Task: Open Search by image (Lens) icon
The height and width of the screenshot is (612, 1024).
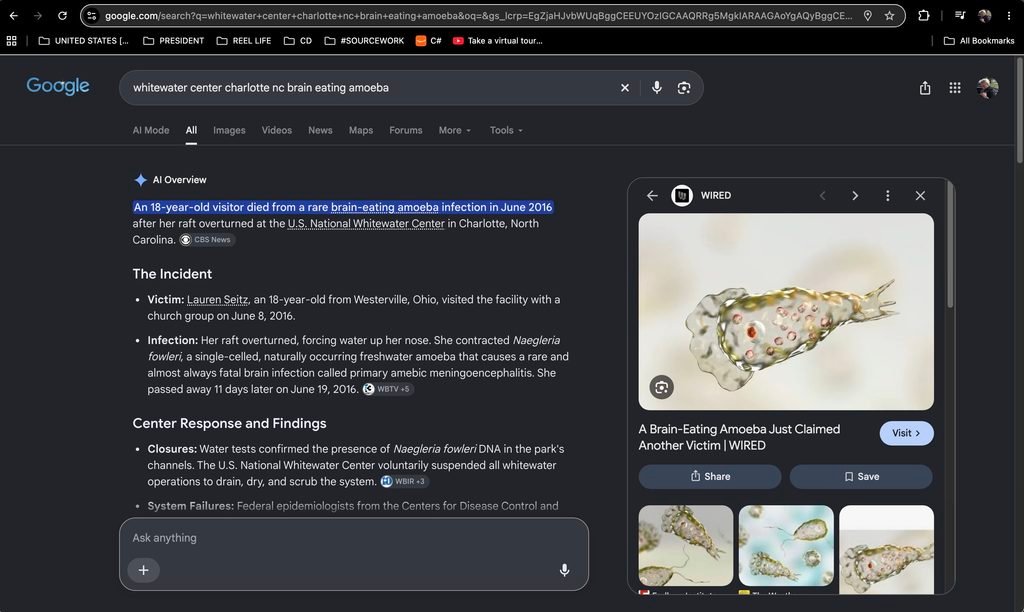Action: pyautogui.click(x=684, y=88)
